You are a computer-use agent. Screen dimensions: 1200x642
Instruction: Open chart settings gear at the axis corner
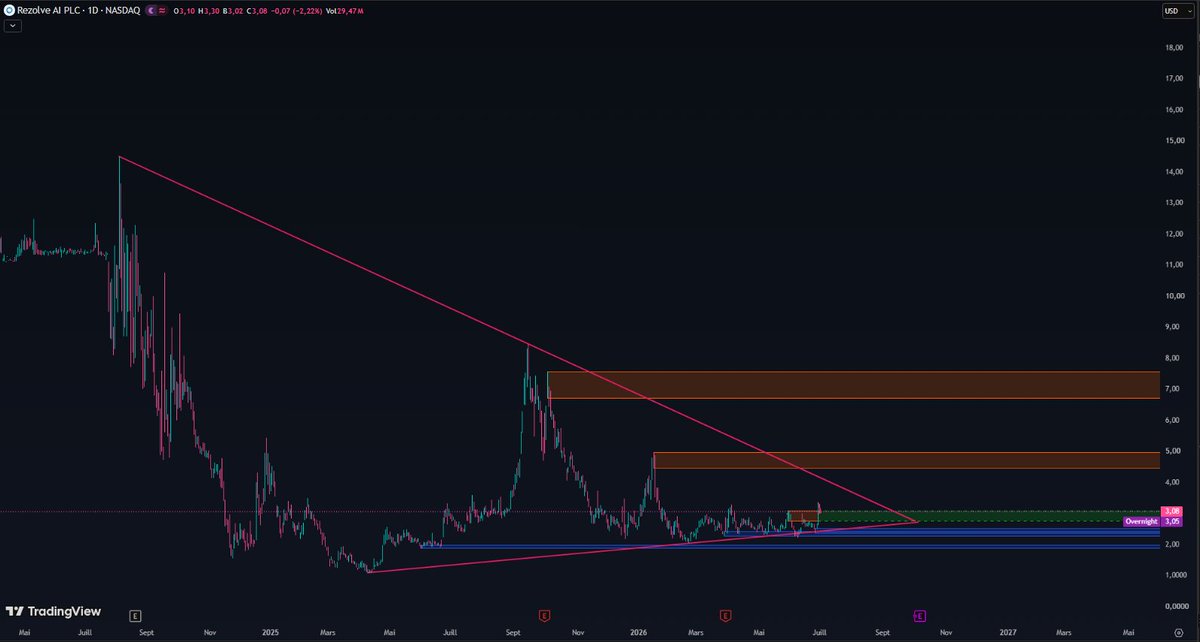tap(1179, 632)
